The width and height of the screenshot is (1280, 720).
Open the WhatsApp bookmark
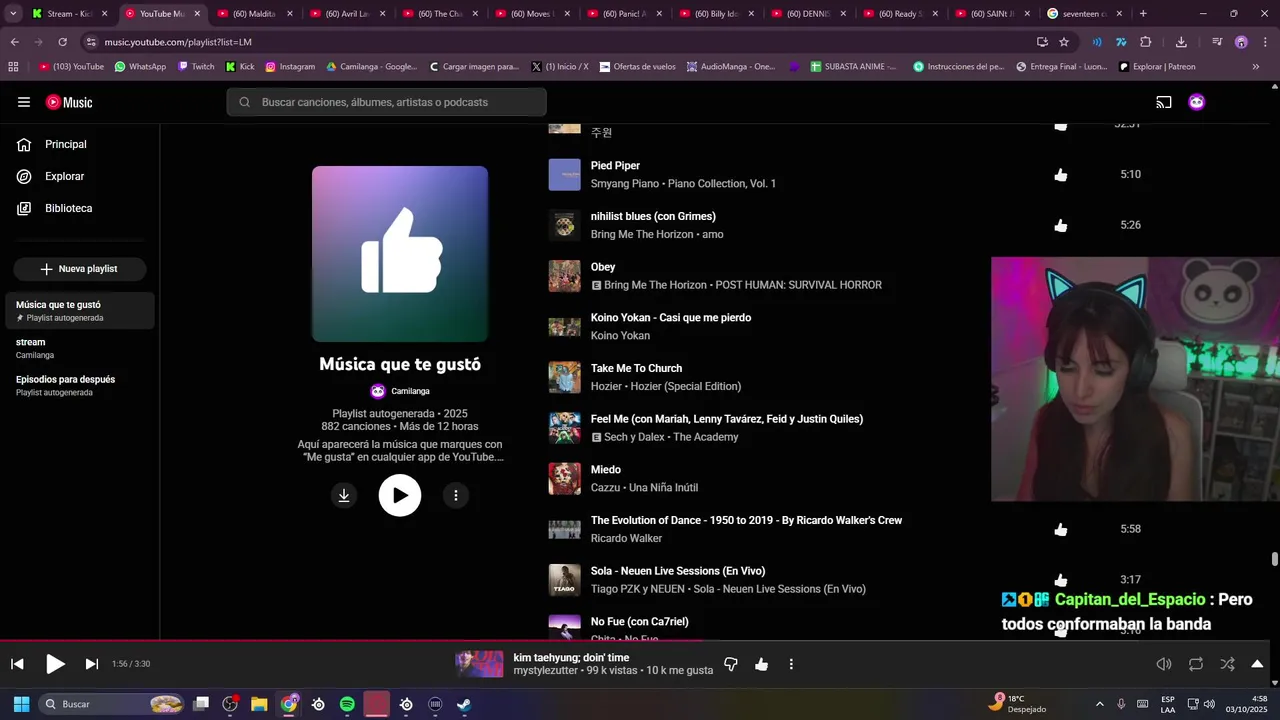pyautogui.click(x=140, y=67)
